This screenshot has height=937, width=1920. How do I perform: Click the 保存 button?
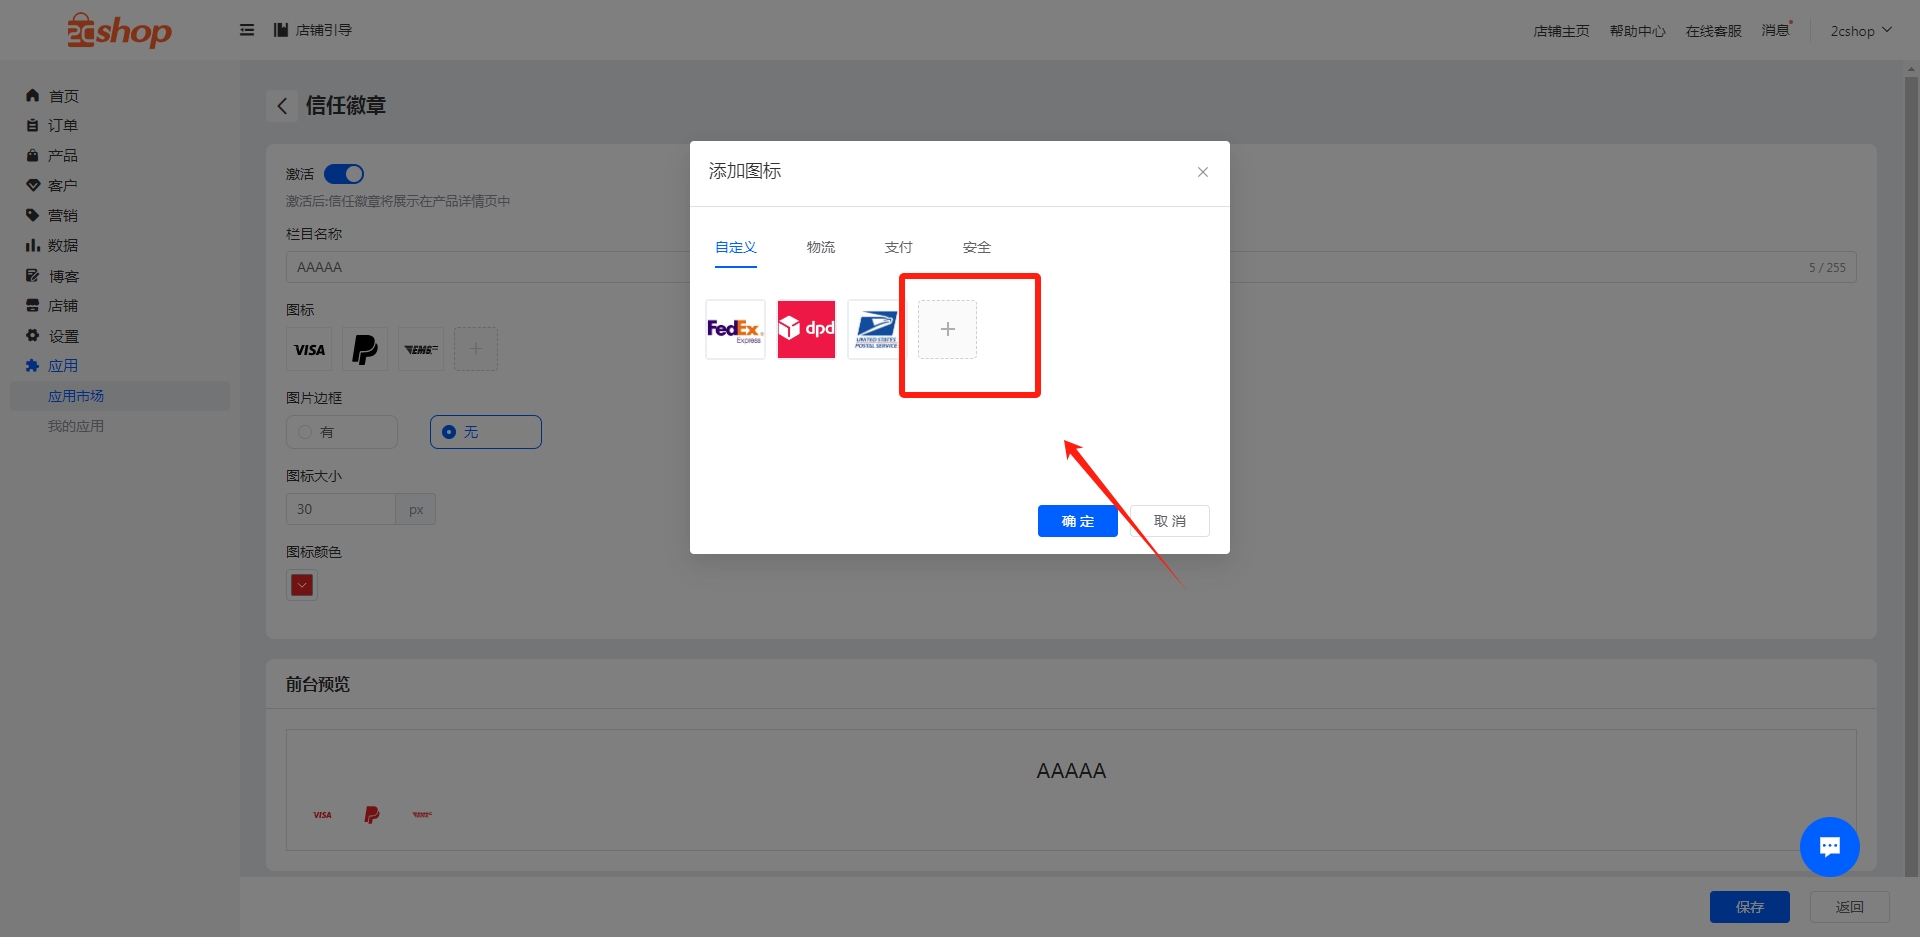pos(1749,907)
